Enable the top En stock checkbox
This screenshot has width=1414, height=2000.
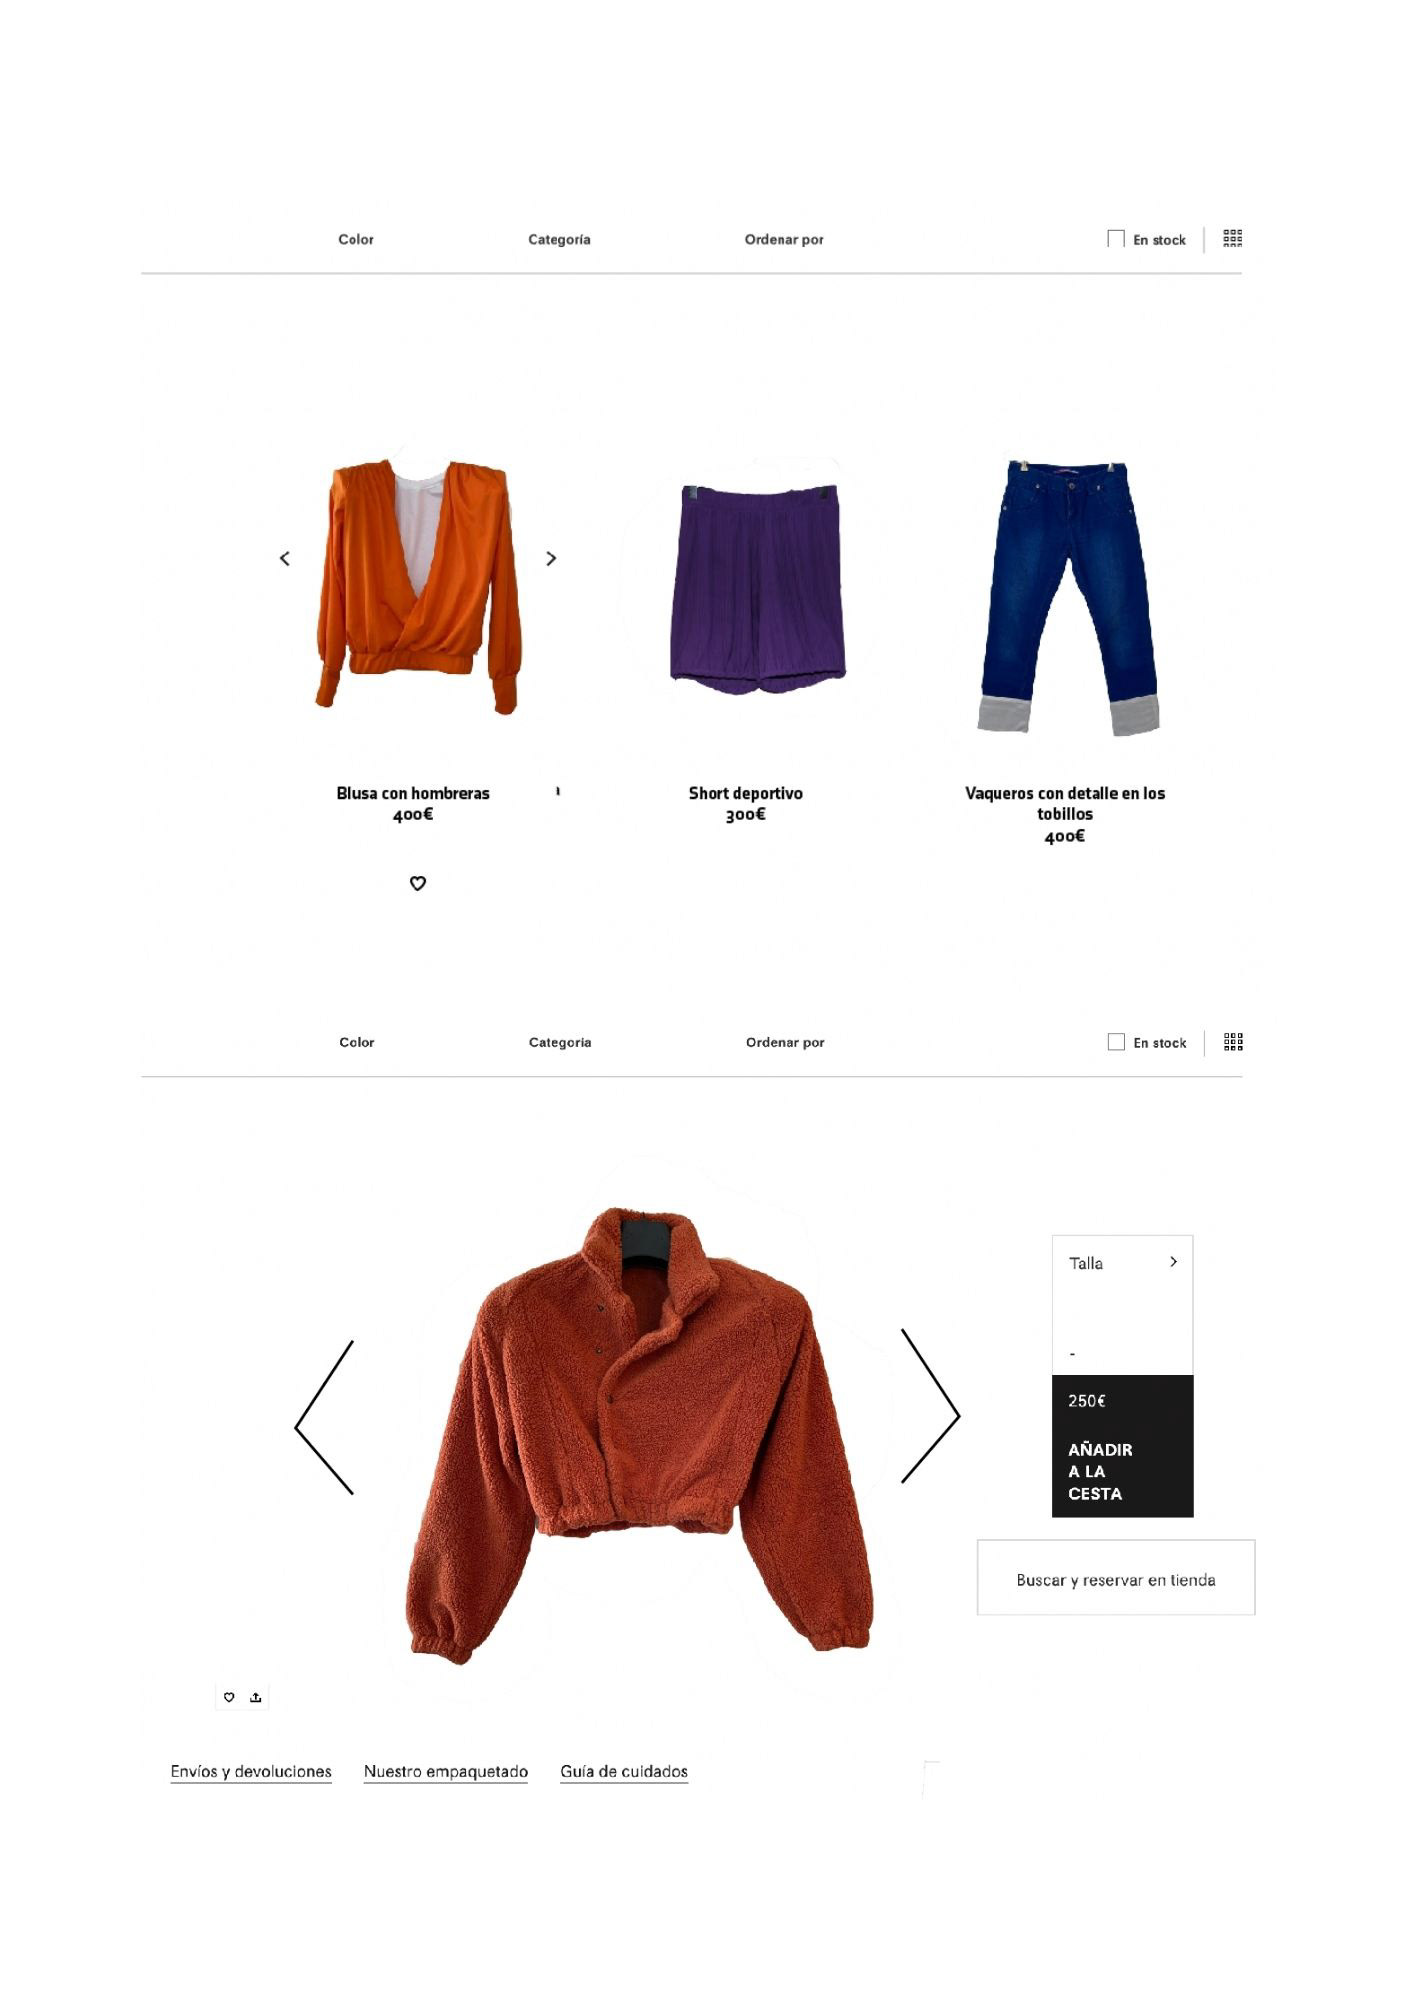pos(1116,239)
